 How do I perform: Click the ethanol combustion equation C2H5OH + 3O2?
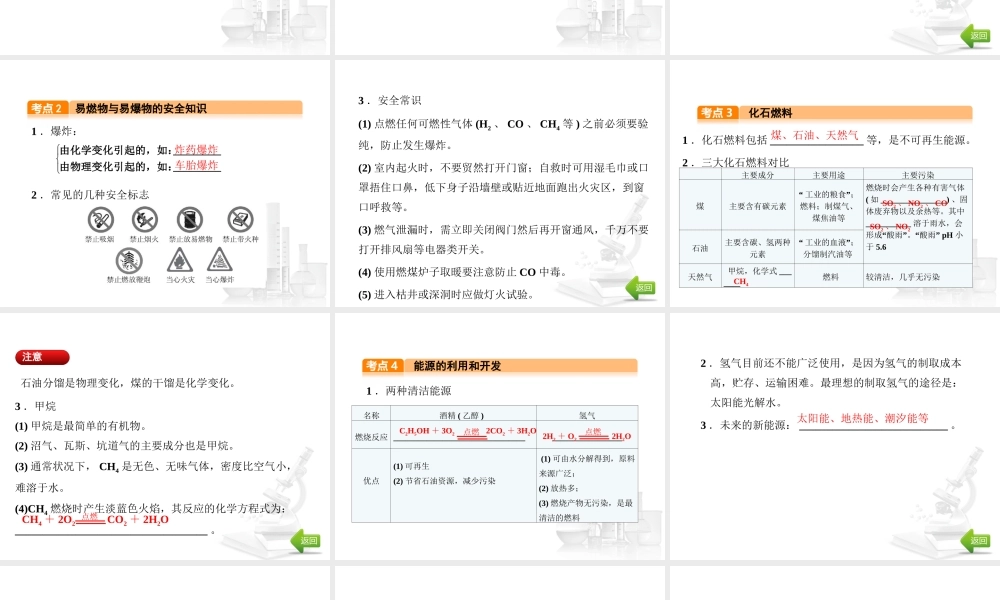[x=467, y=432]
